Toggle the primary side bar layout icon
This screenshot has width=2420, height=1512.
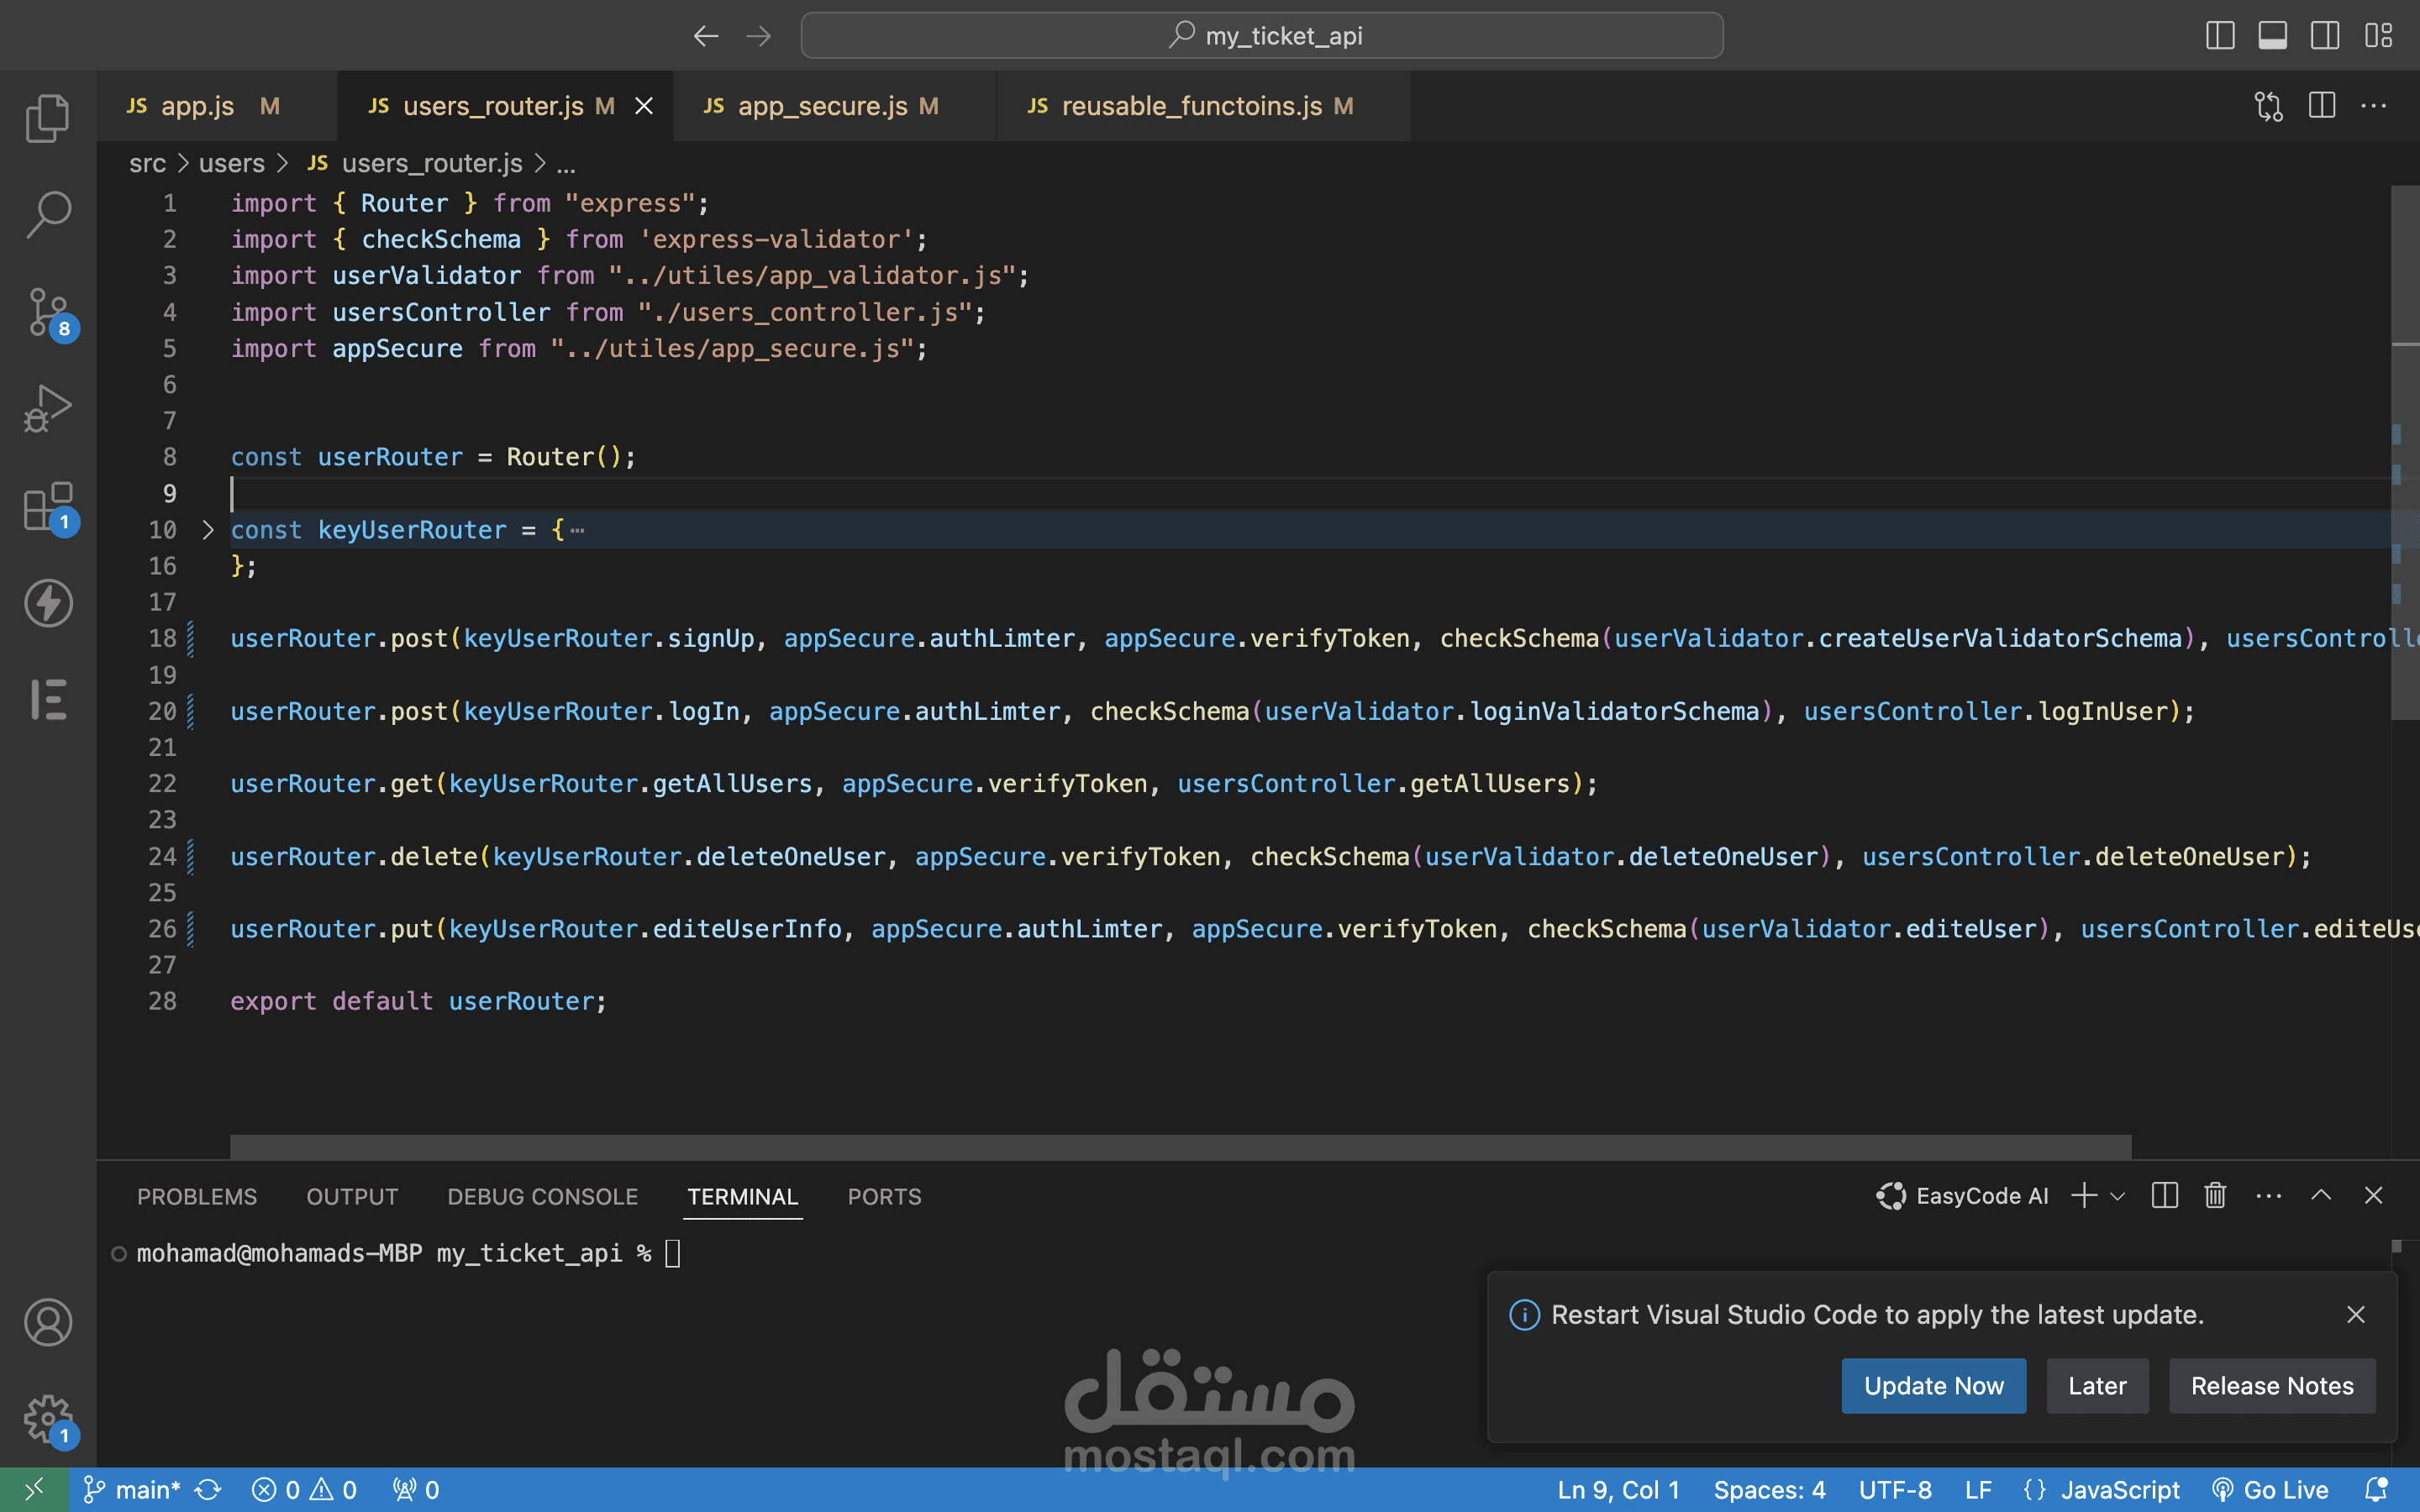point(2219,36)
